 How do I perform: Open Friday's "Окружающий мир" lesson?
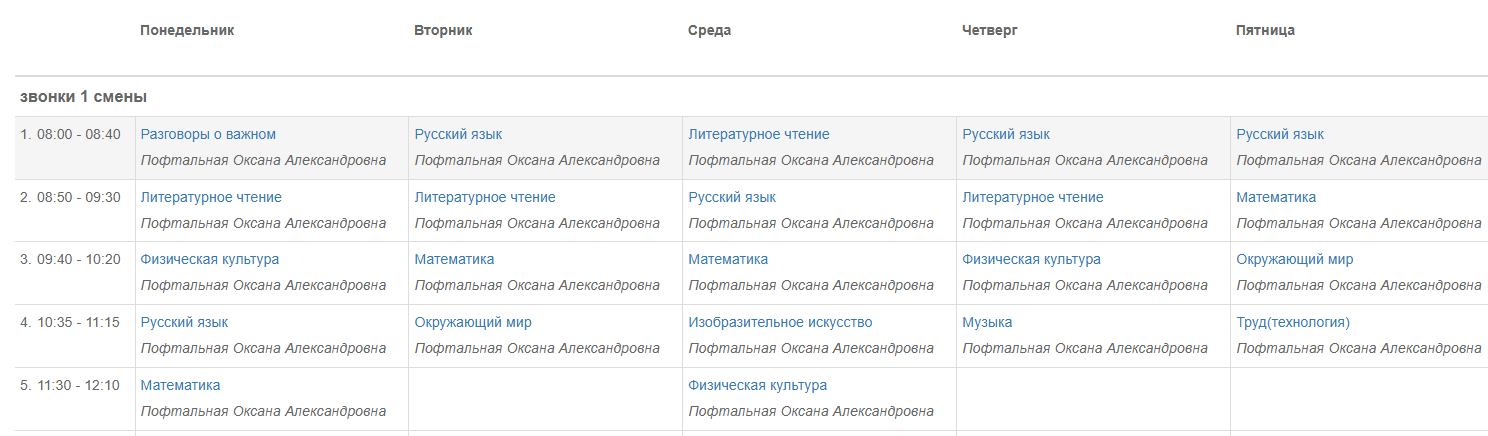[1295, 260]
